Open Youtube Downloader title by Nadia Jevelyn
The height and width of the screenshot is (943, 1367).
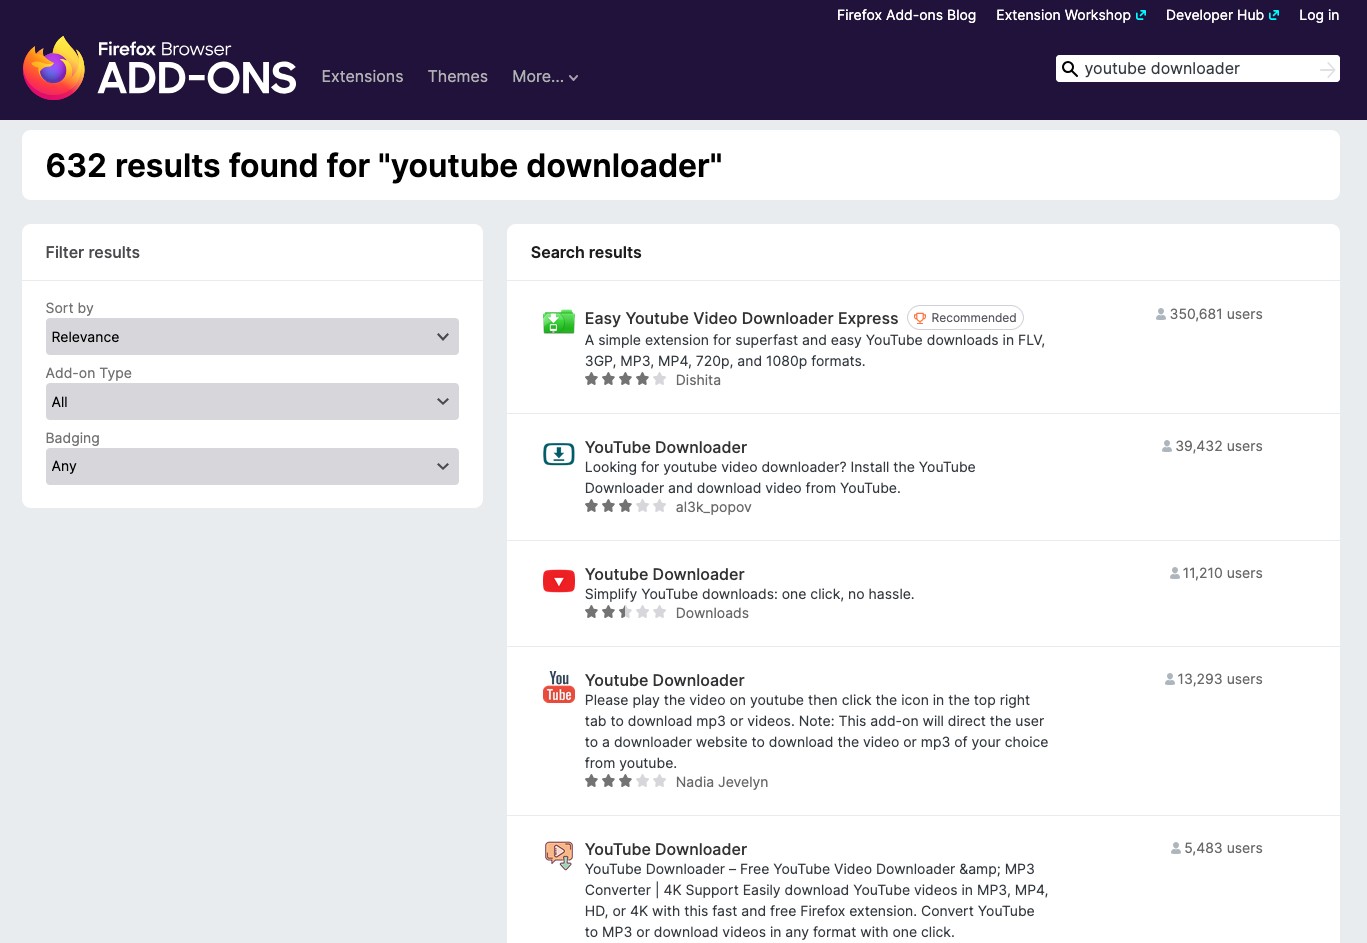coord(665,680)
